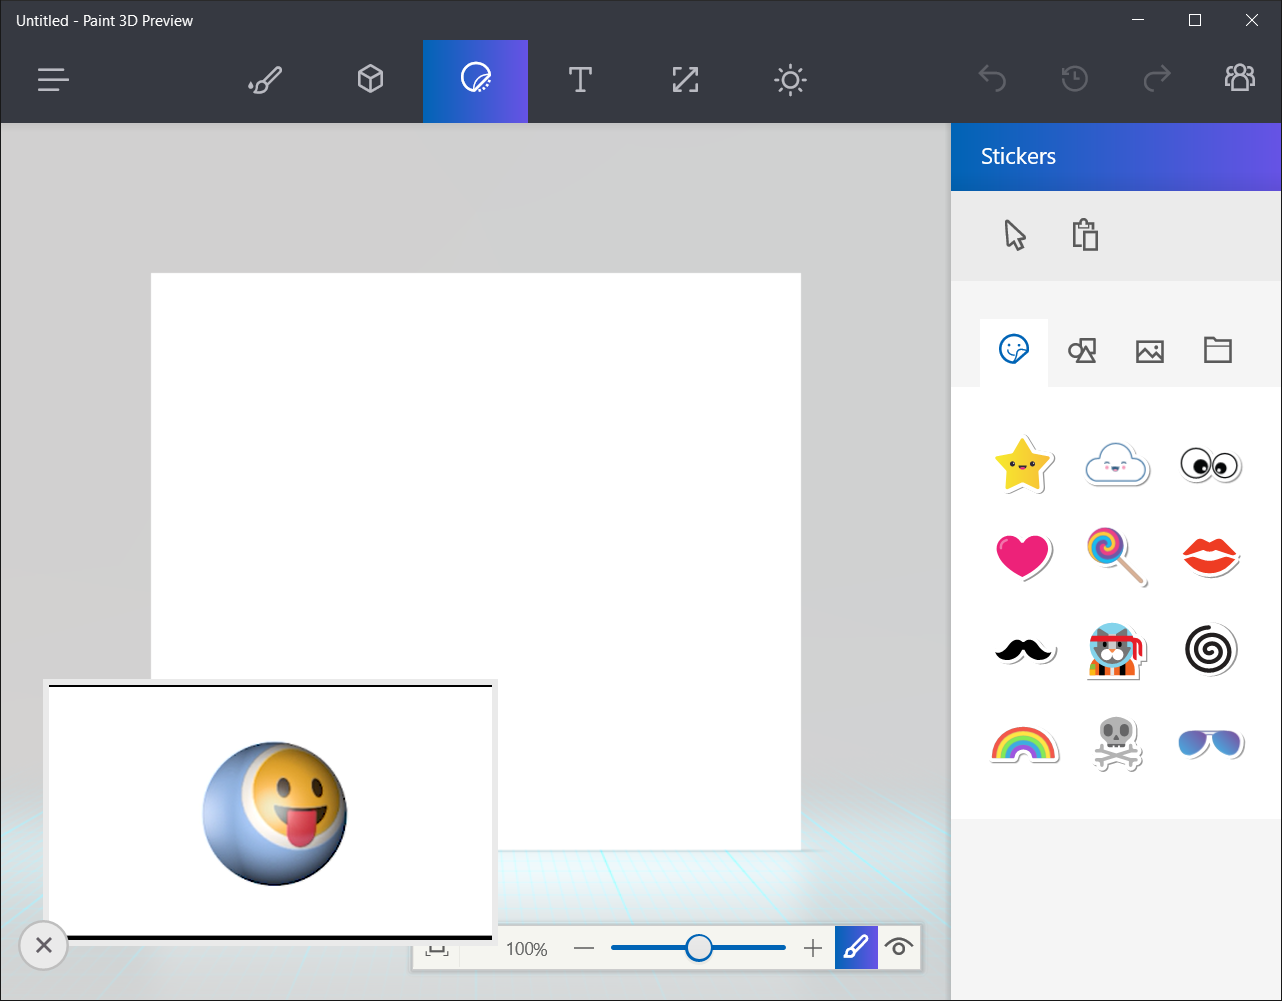Click the Paste clipboard icon
This screenshot has width=1282, height=1001.
point(1085,236)
